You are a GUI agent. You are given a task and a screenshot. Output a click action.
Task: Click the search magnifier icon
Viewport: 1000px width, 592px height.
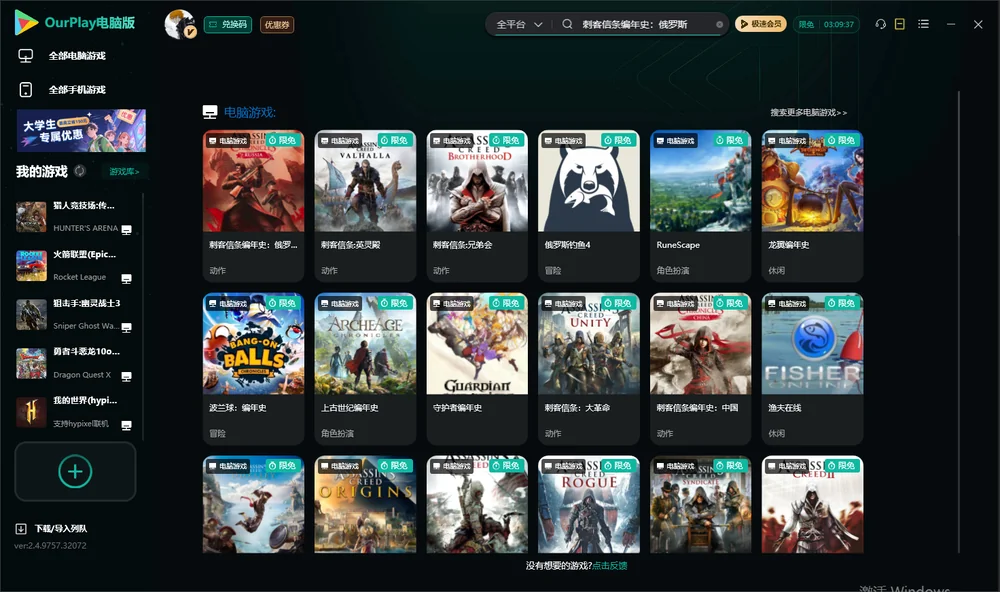pos(567,24)
